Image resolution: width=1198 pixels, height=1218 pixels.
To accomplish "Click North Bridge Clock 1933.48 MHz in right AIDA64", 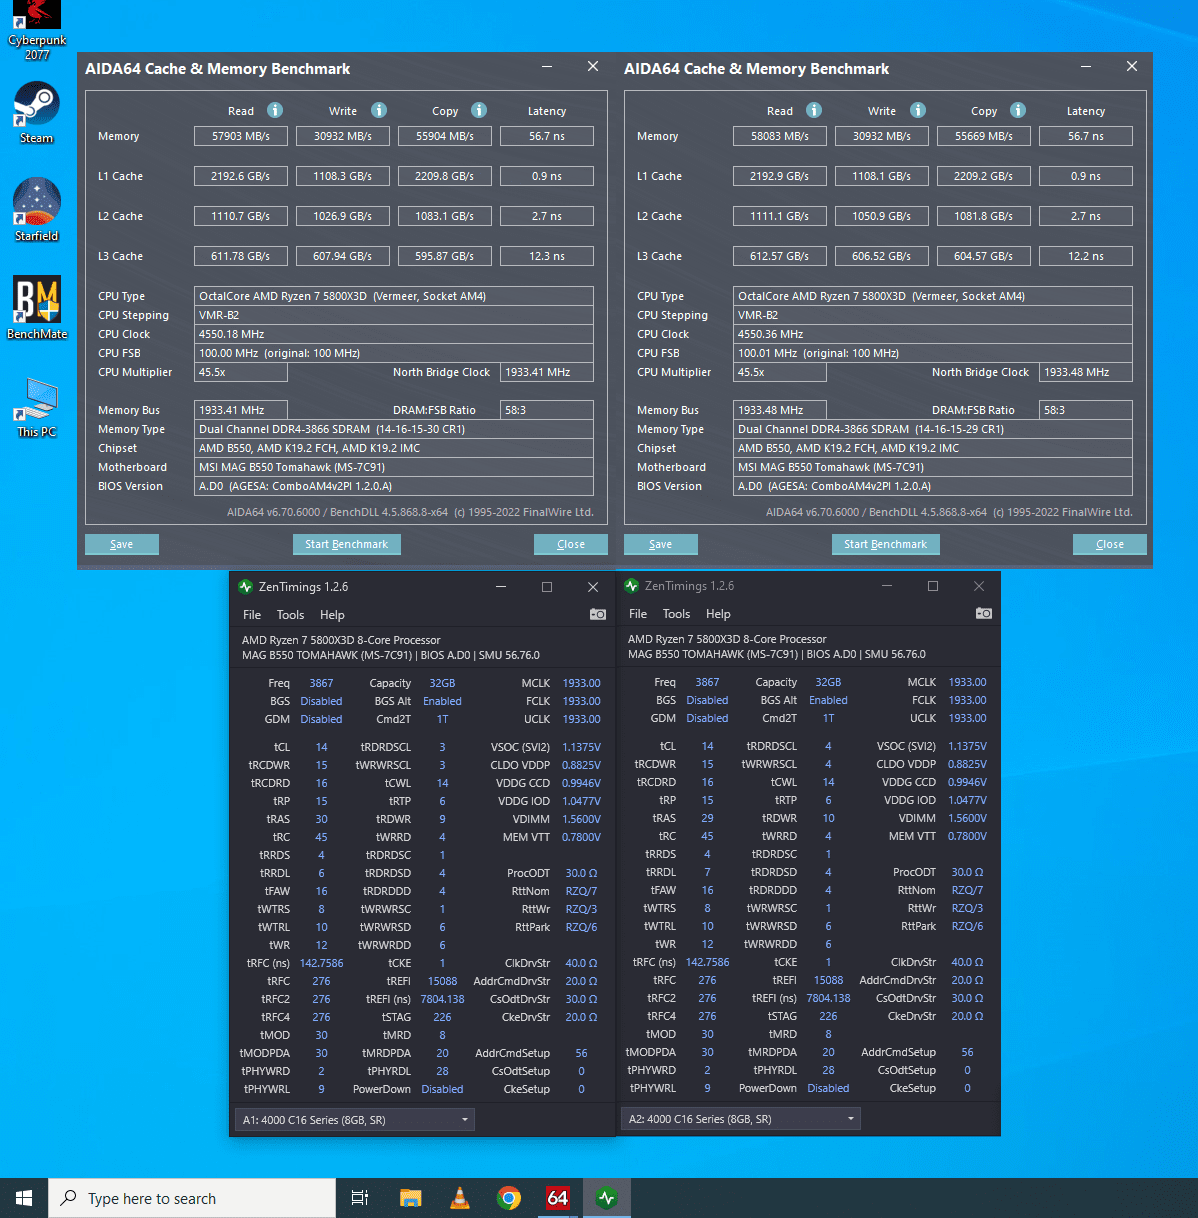I will (1086, 372).
